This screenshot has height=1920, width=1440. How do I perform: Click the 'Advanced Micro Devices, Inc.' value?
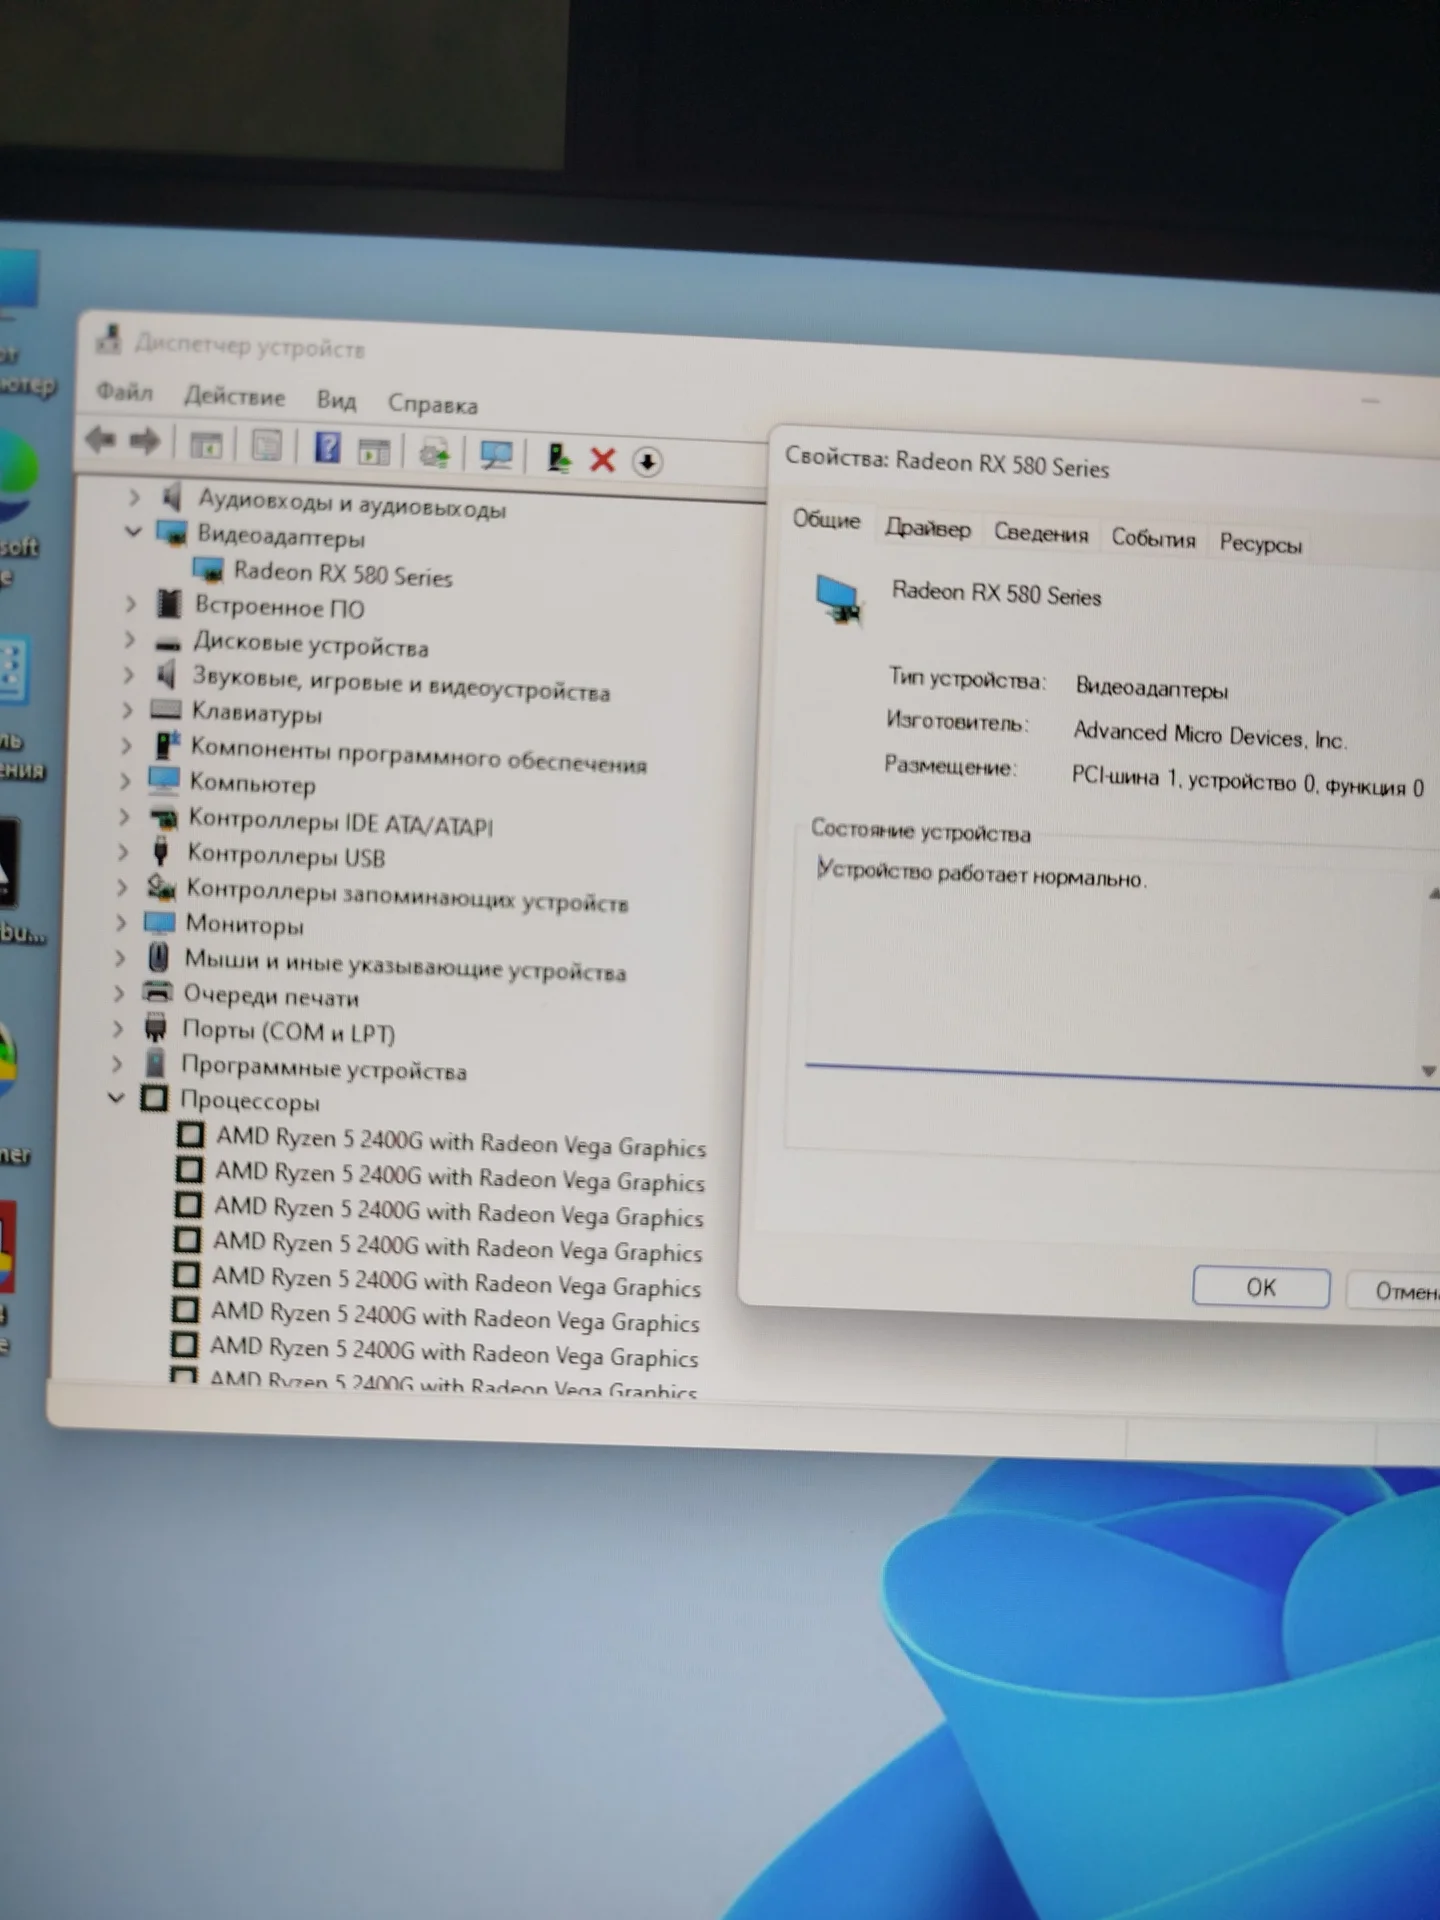[x=1210, y=735]
